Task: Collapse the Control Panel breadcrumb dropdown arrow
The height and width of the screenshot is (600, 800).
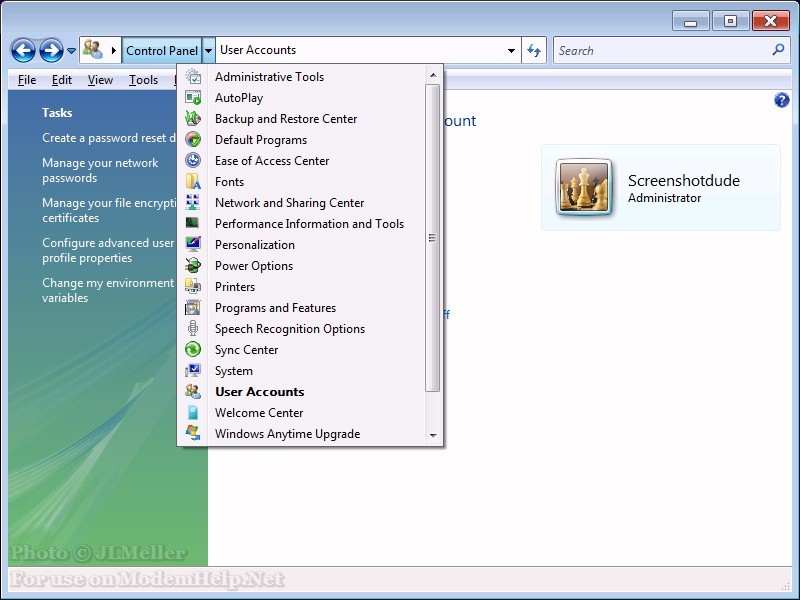Action: [208, 50]
